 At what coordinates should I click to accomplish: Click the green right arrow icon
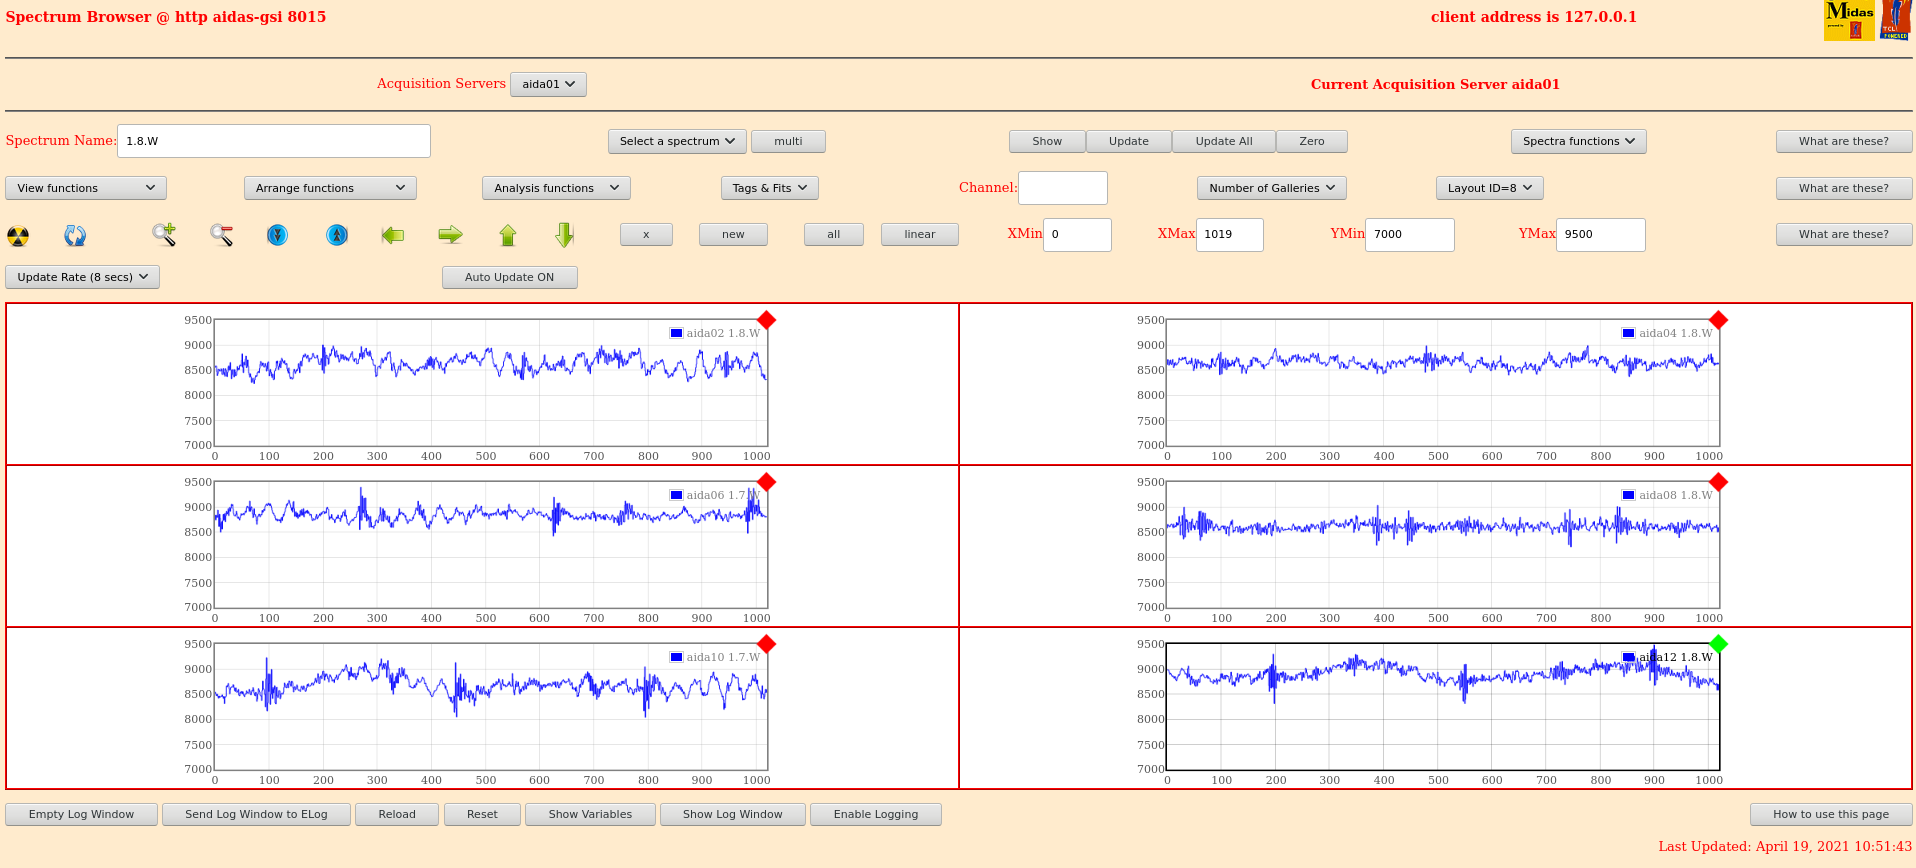tap(450, 235)
